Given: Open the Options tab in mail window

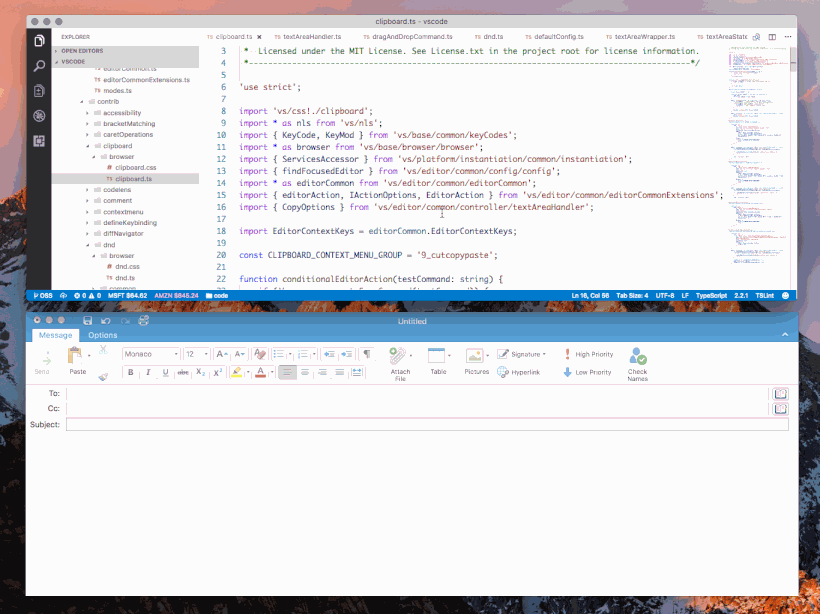Looking at the screenshot, I should coord(102,335).
